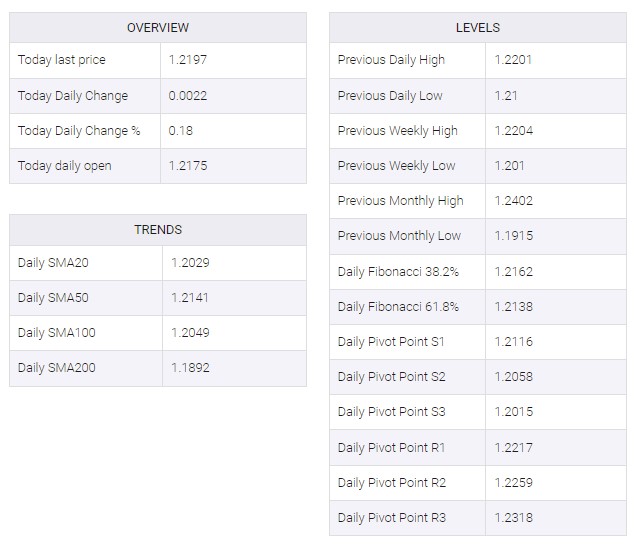
Task: Click the Daily SMA200 value 1.1892
Action: [x=190, y=368]
